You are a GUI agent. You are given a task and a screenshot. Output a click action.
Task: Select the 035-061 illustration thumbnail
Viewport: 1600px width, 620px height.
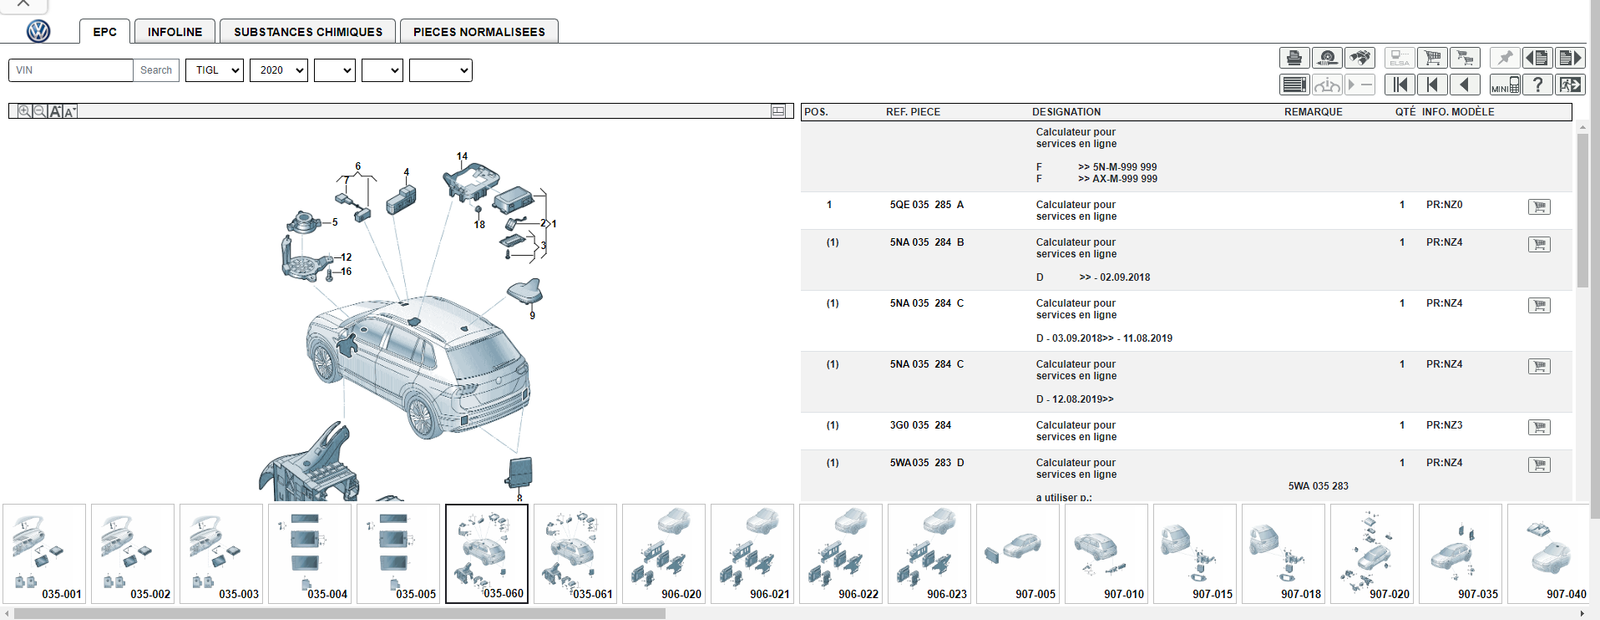click(575, 554)
